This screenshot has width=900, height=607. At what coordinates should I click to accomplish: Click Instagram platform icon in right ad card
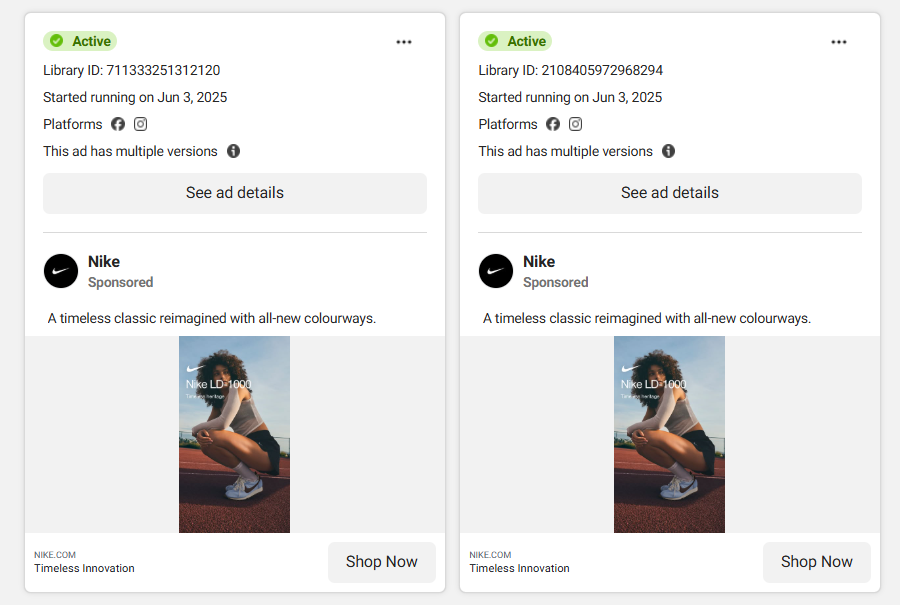click(x=576, y=124)
